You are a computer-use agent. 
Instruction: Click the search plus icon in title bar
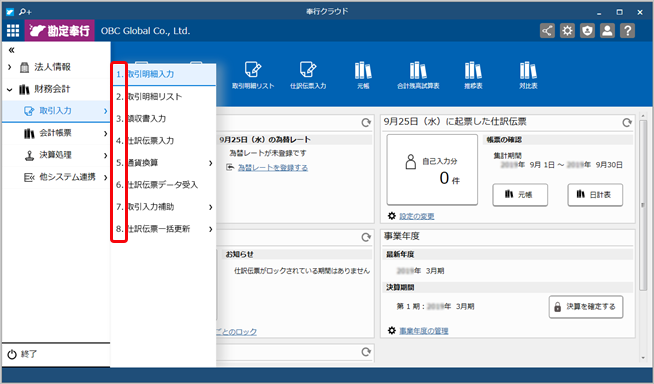point(25,12)
